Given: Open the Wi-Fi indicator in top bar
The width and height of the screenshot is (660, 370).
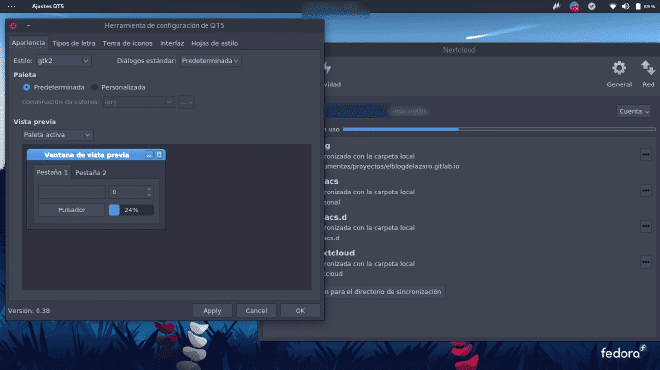Looking at the screenshot, I should pyautogui.click(x=612, y=6).
